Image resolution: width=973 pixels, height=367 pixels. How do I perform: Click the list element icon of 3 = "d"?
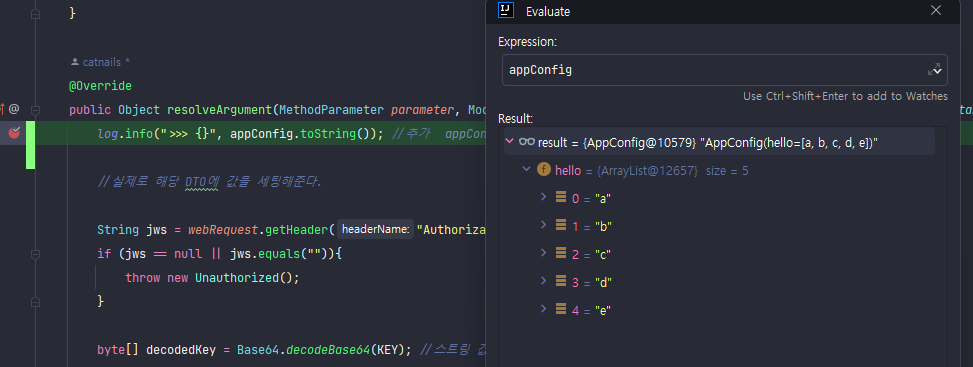(x=561, y=281)
